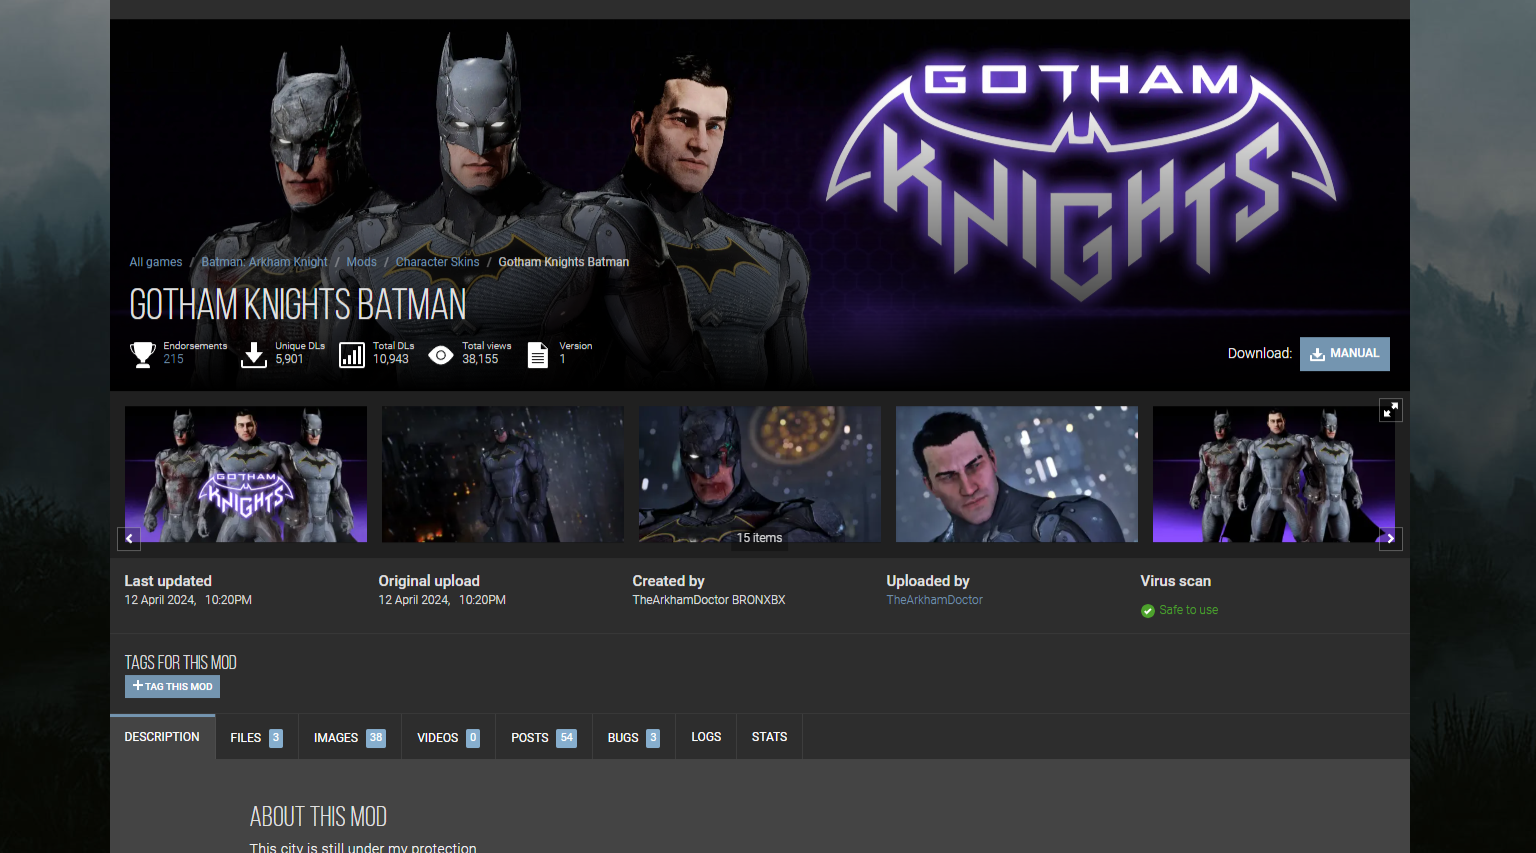Advance the image carousel with the right arrow

[x=1390, y=538]
